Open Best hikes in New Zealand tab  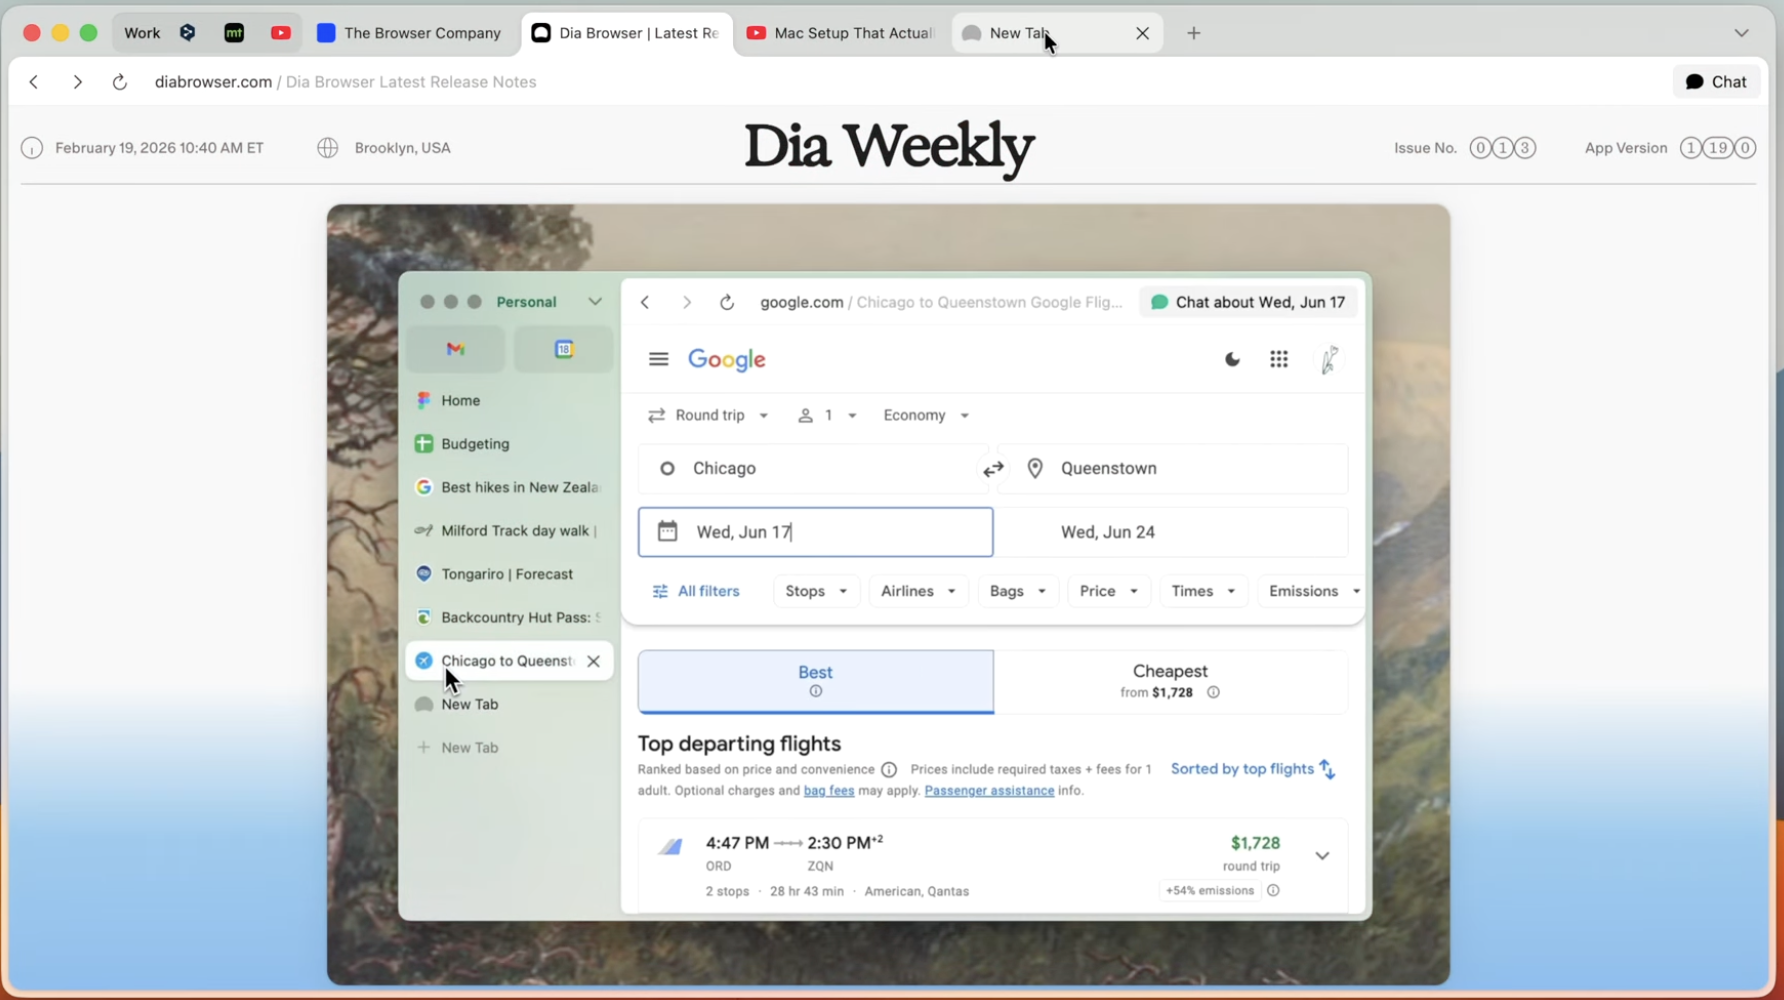point(509,487)
